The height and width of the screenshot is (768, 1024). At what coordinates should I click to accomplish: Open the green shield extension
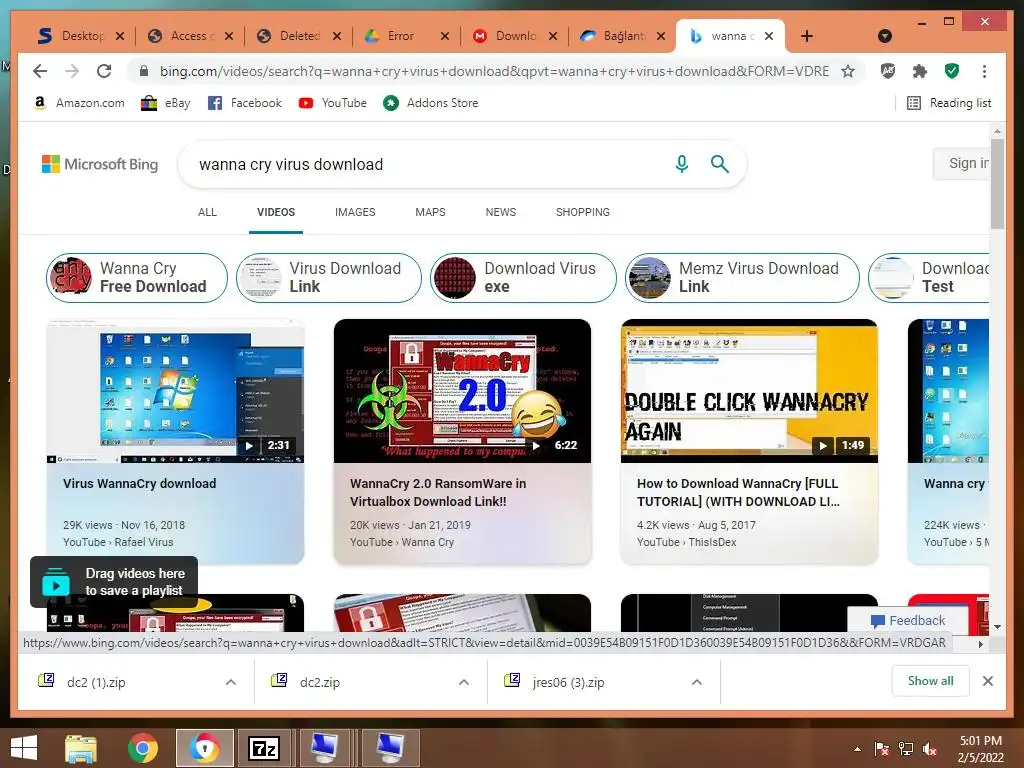(952, 71)
